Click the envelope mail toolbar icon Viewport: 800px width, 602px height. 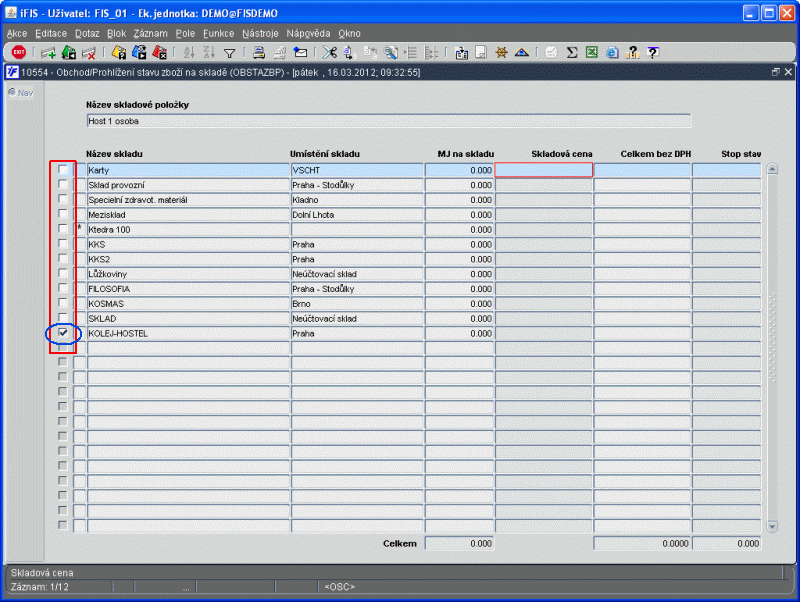click(x=300, y=53)
